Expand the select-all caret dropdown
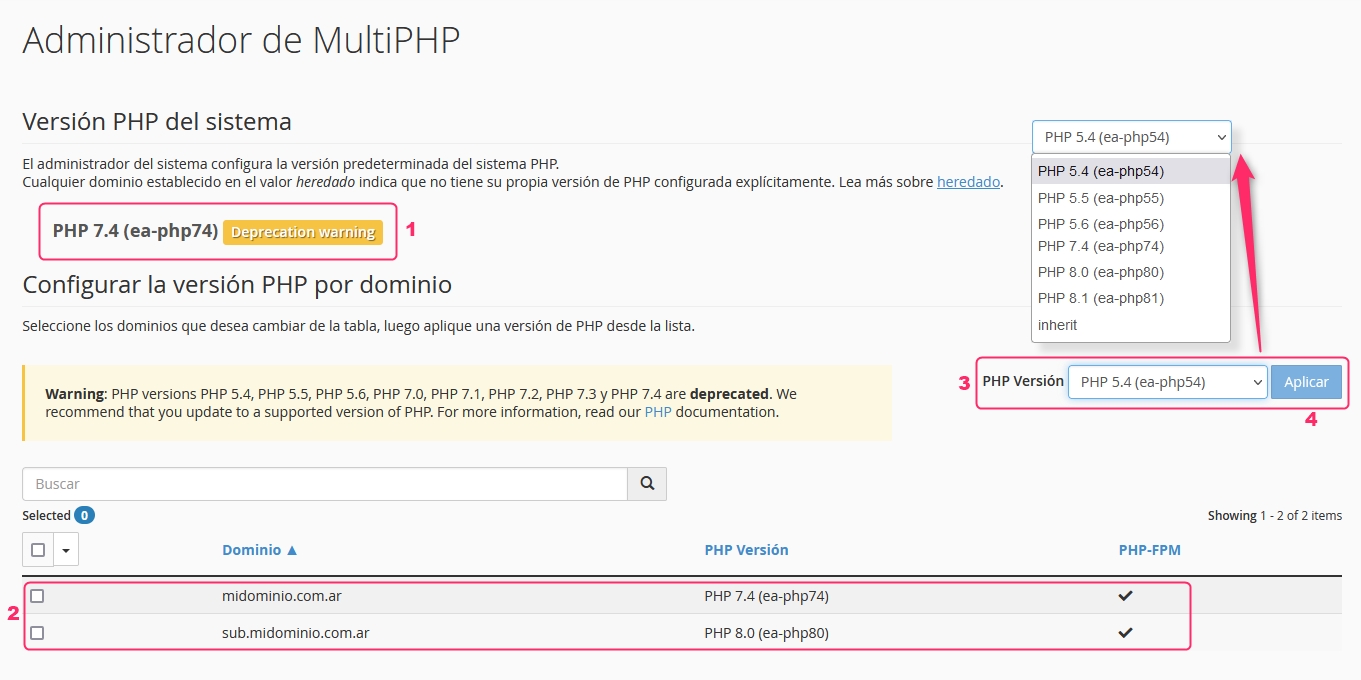Image resolution: width=1361 pixels, height=680 pixels. tap(66, 549)
